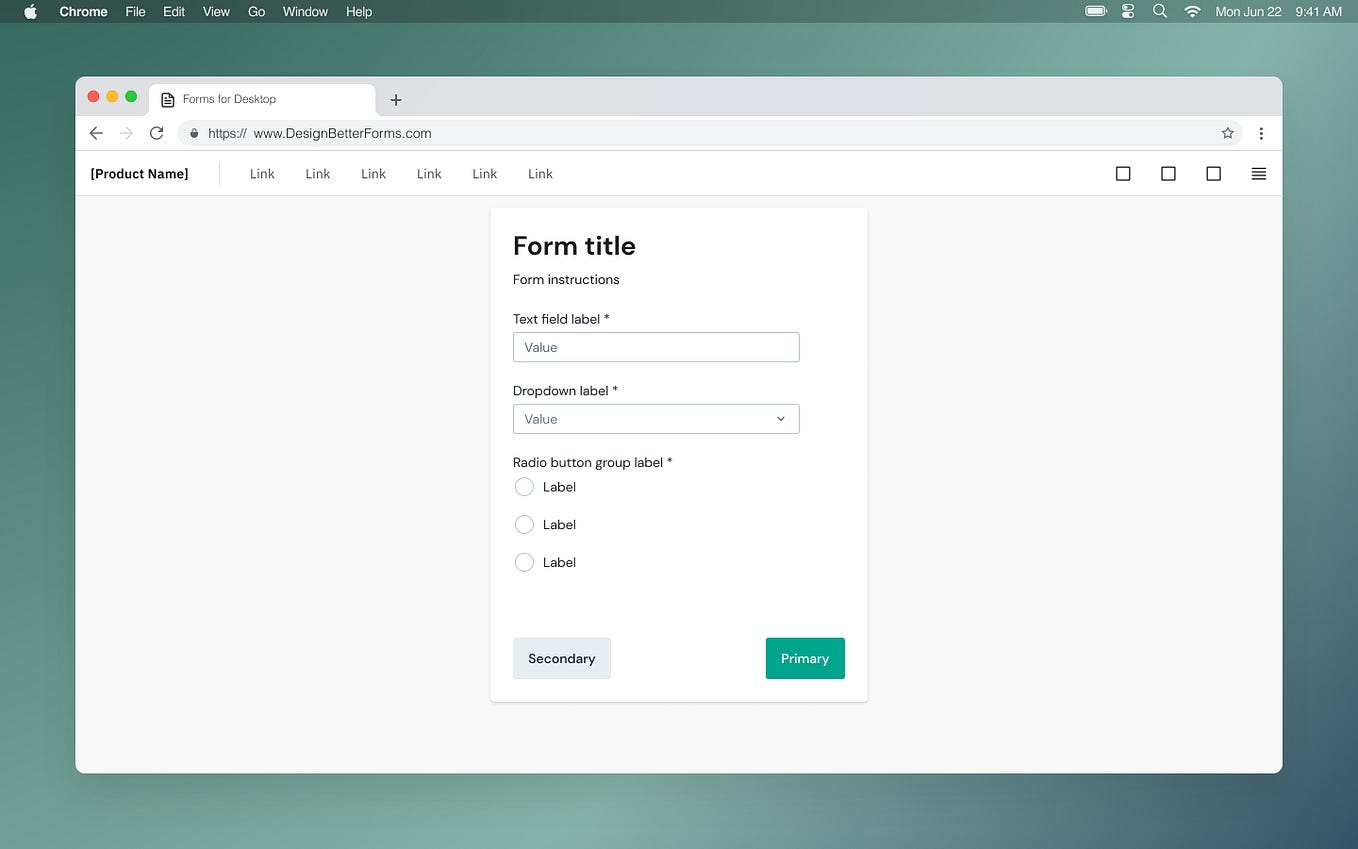Expand Chrome's three-dot customize menu
Viewport: 1358px width, 849px height.
click(1261, 132)
